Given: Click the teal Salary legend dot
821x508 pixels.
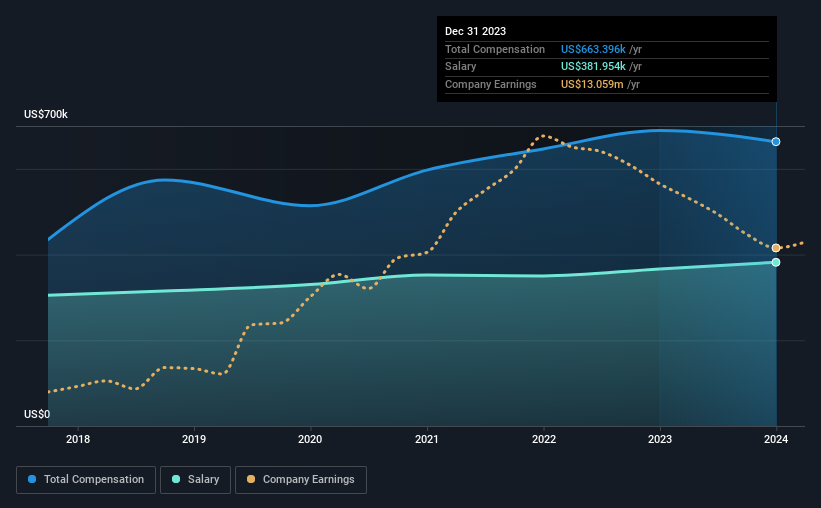Looking at the screenshot, I should tap(176, 479).
